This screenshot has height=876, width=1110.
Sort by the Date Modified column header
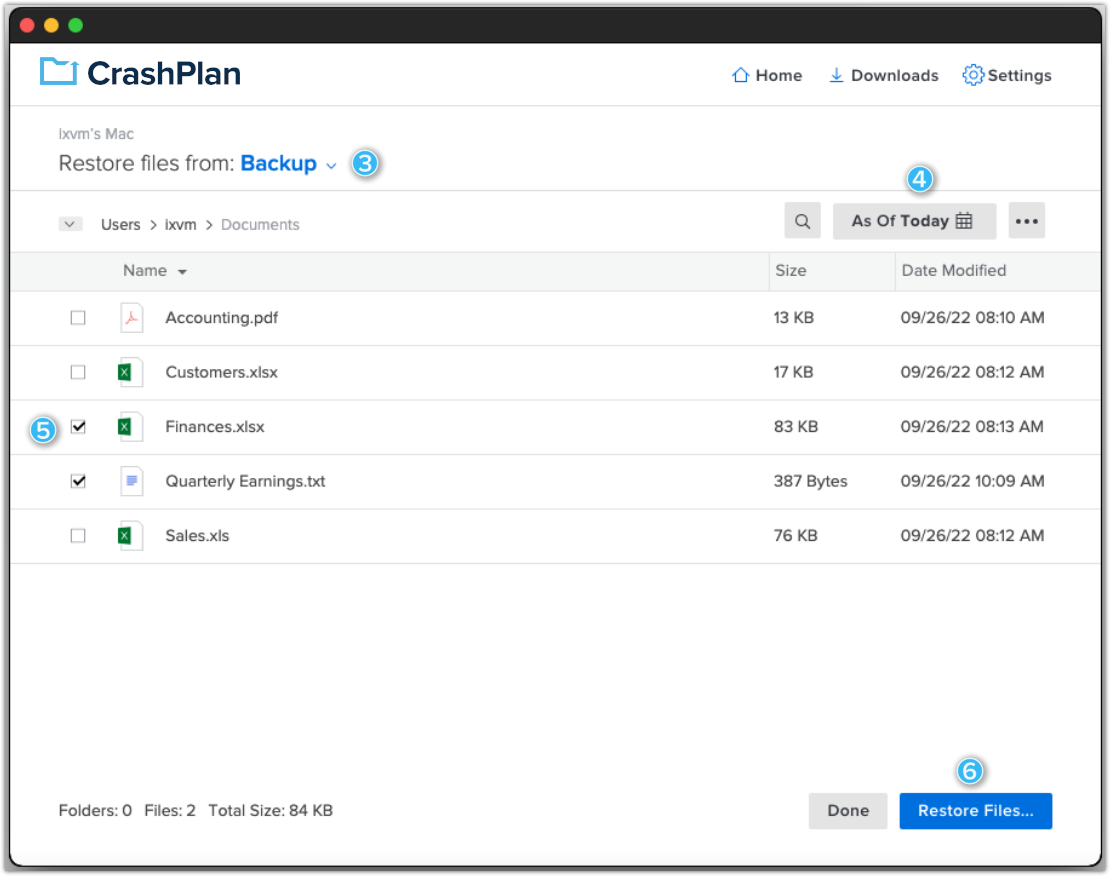click(954, 271)
